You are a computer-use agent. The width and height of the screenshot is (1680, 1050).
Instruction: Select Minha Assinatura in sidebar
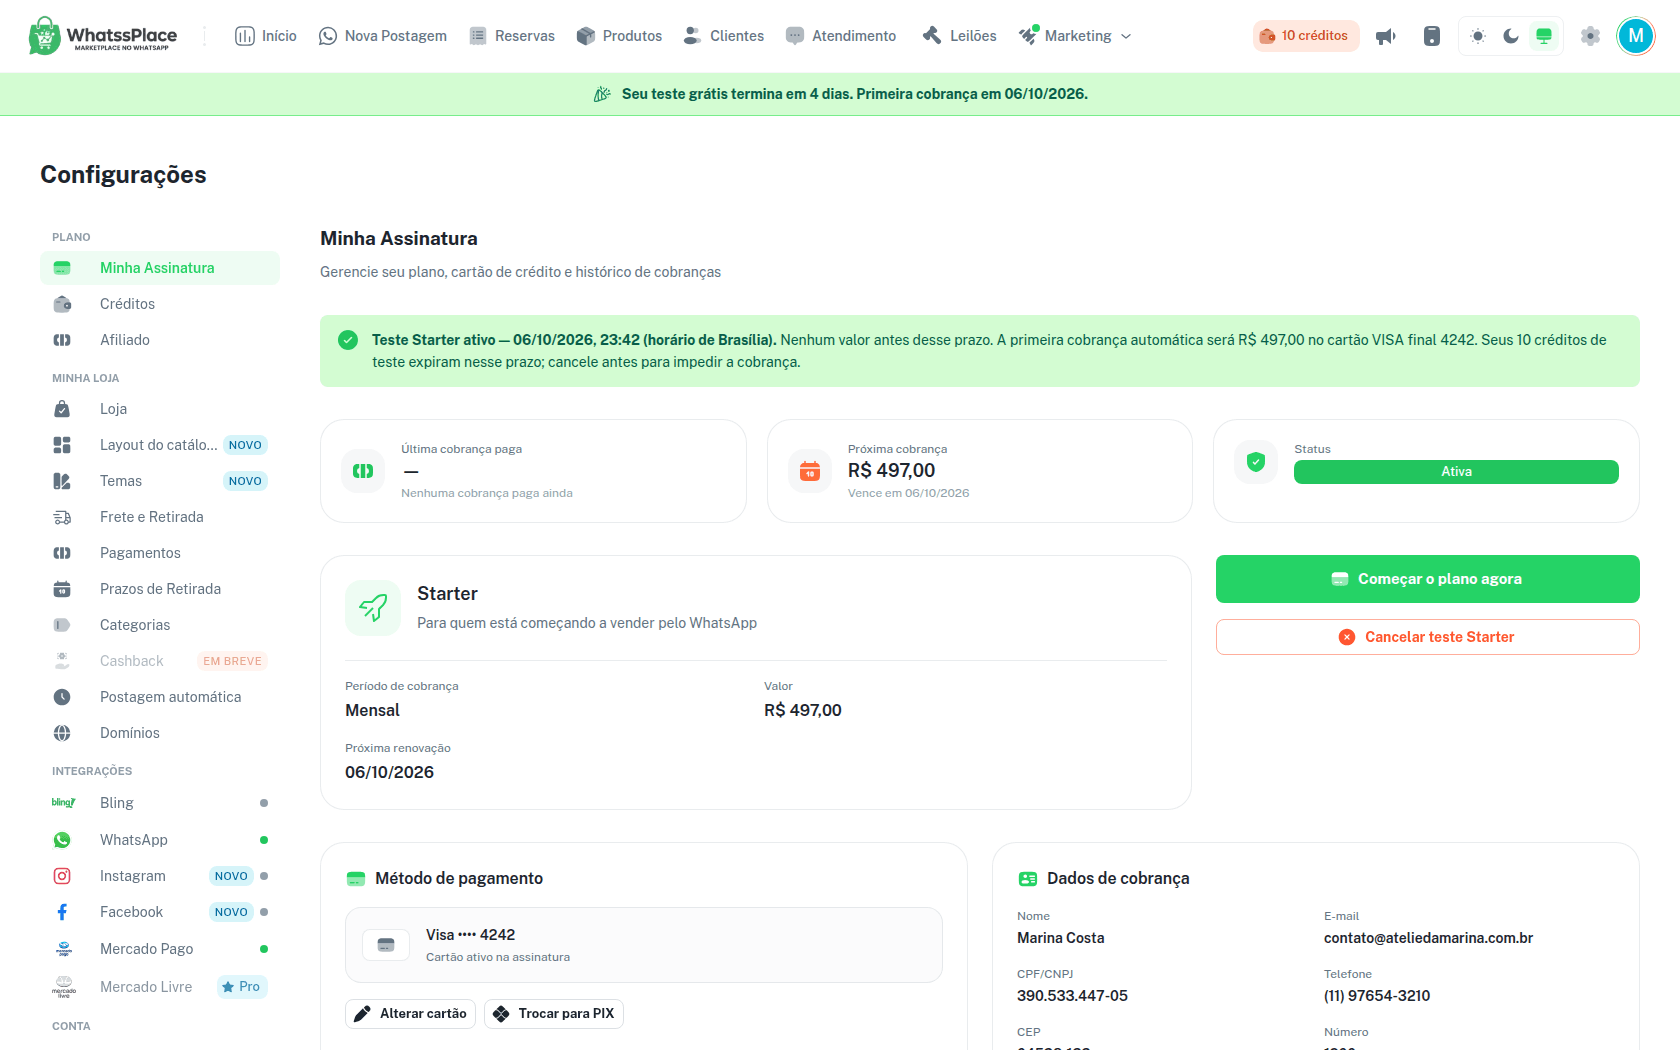point(160,268)
